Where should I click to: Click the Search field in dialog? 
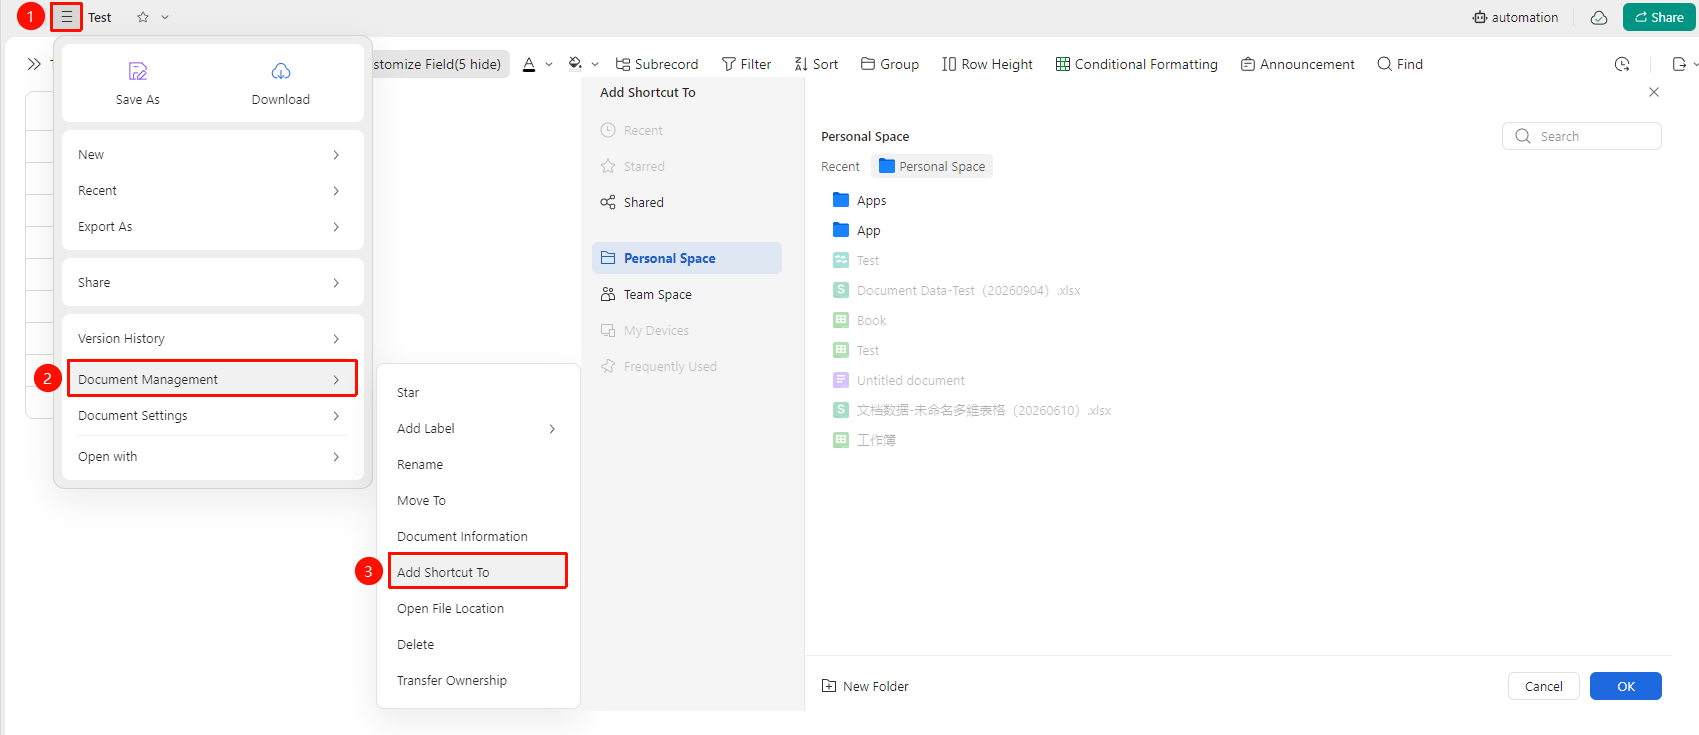pos(1582,136)
